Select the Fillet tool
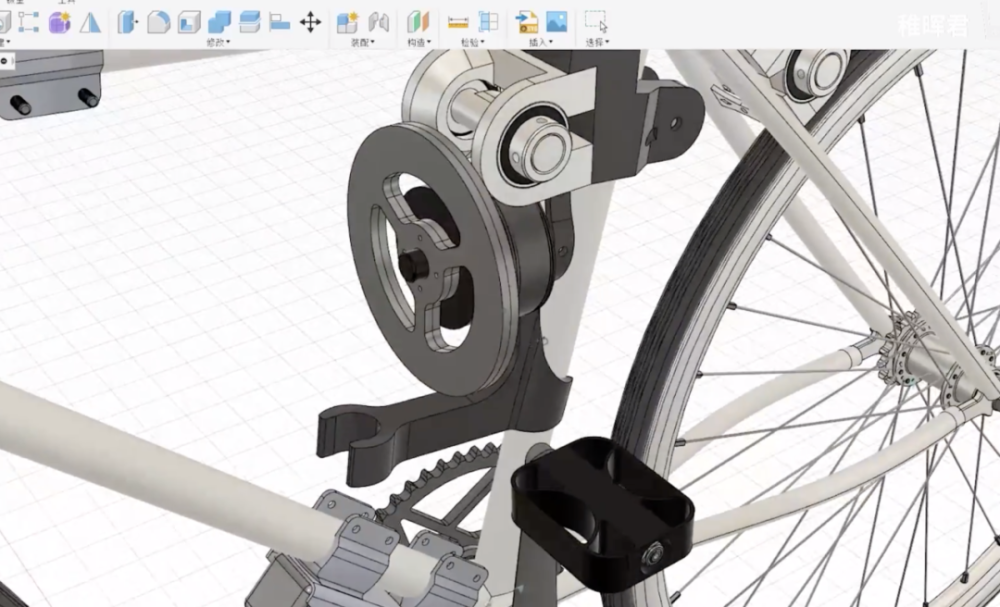The image size is (1000, 607). coord(158,22)
